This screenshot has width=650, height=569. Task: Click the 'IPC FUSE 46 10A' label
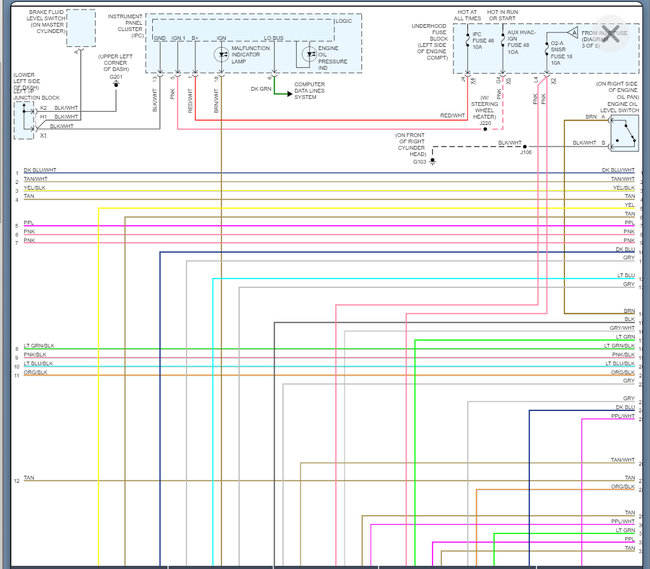[483, 41]
